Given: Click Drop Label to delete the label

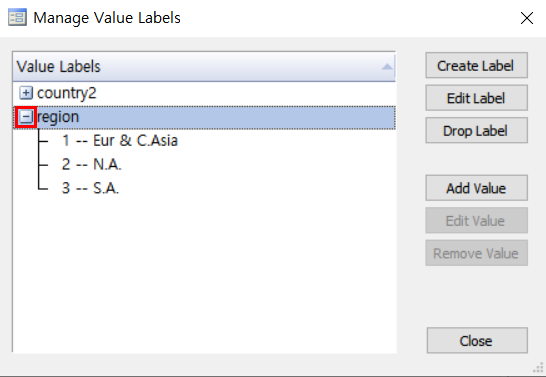Looking at the screenshot, I should 476,131.
